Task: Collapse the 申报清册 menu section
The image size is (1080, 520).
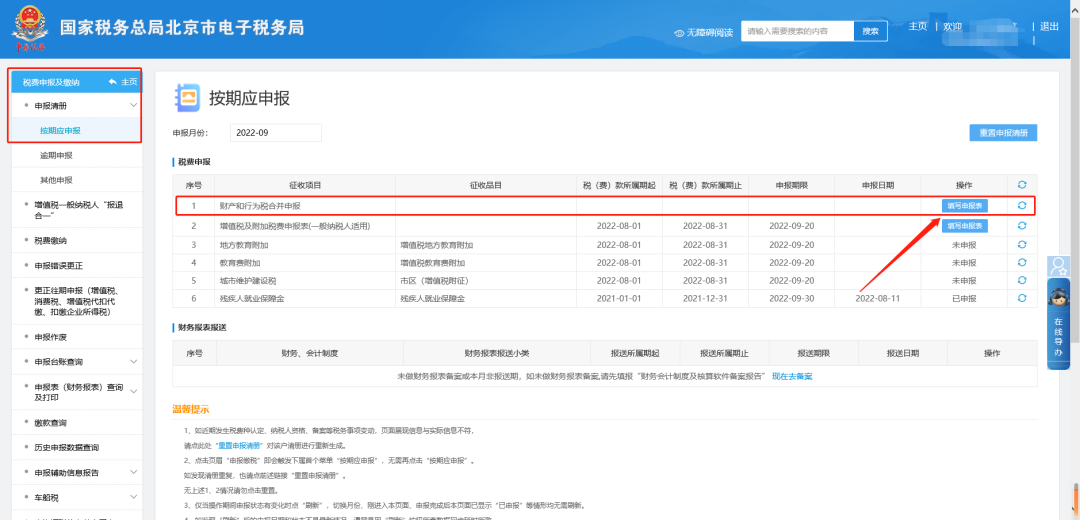Action: (x=134, y=105)
